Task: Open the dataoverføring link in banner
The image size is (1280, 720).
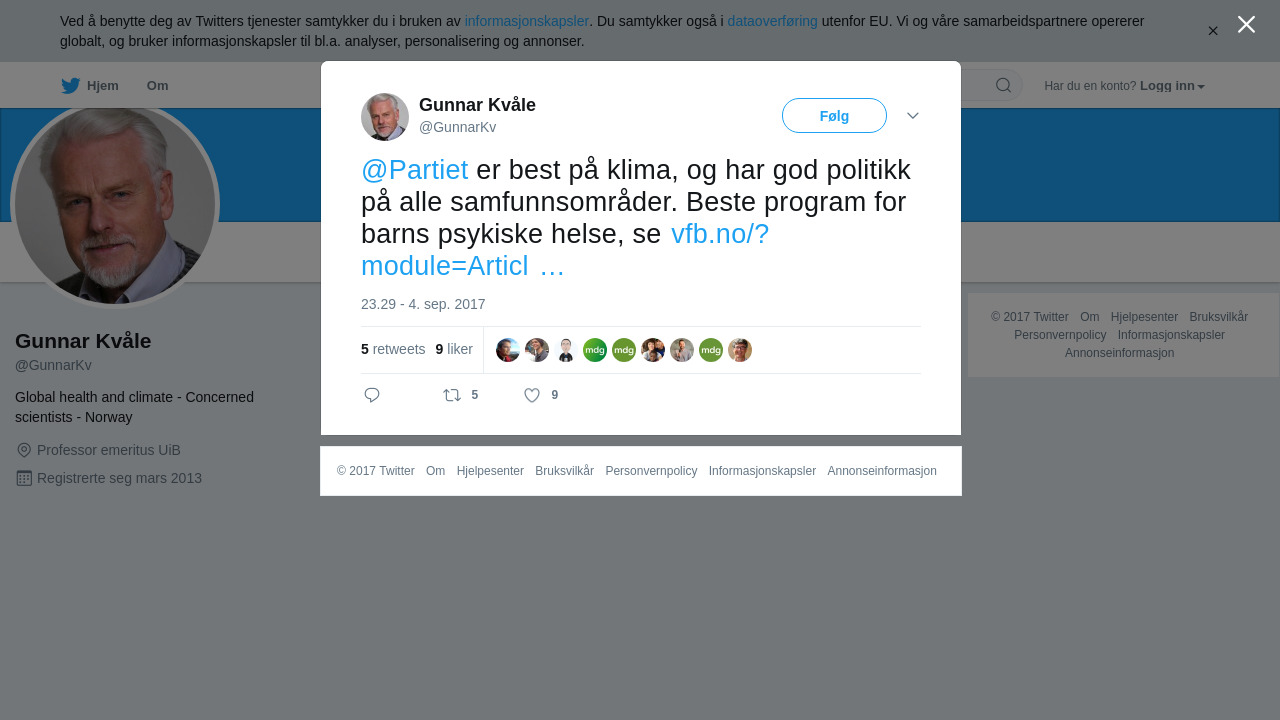Action: pos(772,21)
